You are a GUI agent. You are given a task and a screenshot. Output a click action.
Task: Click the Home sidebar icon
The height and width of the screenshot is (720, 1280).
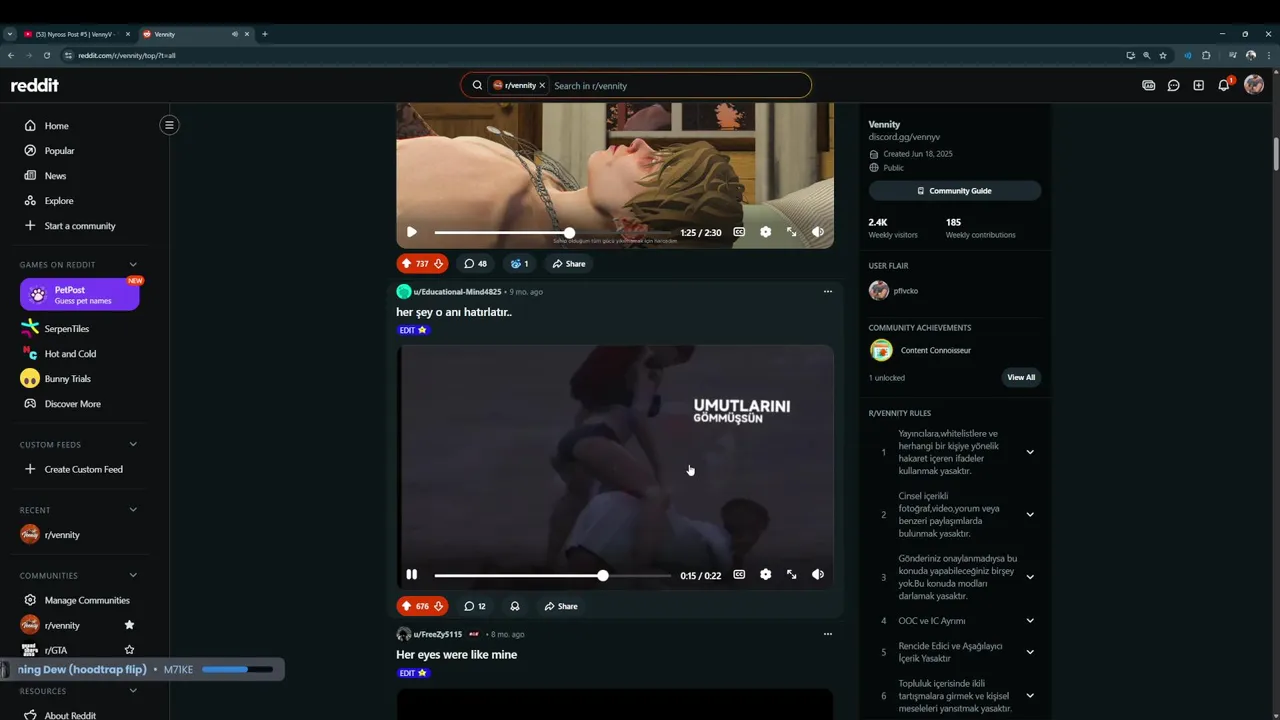click(30, 126)
